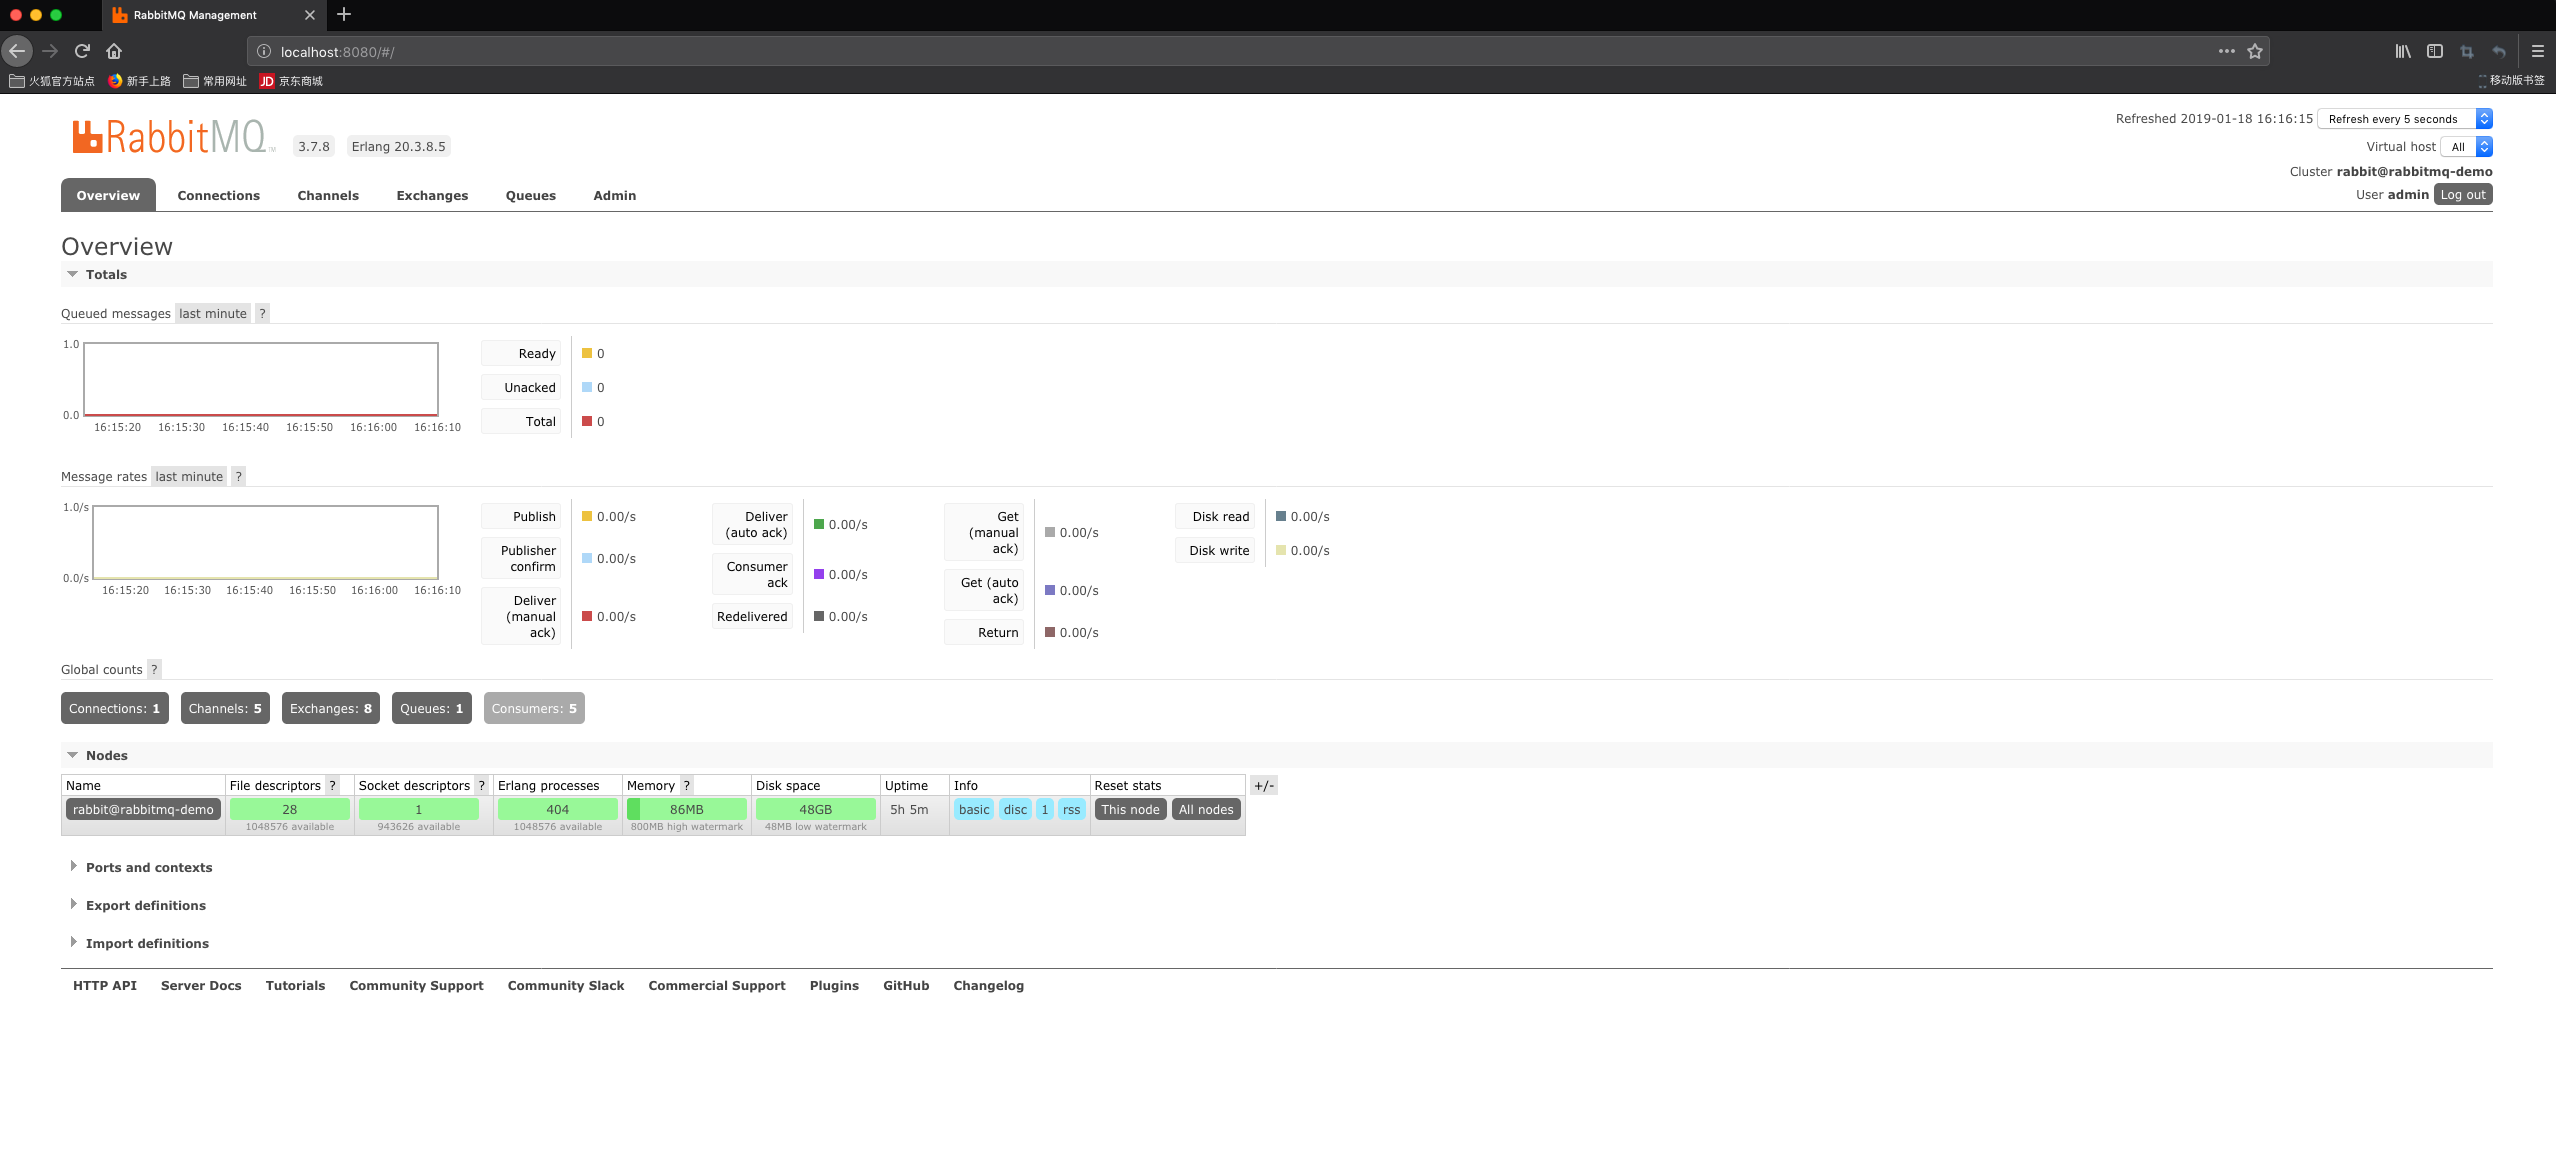The height and width of the screenshot is (1171, 2556).
Task: Expand Ports and contexts section
Action: (x=148, y=867)
